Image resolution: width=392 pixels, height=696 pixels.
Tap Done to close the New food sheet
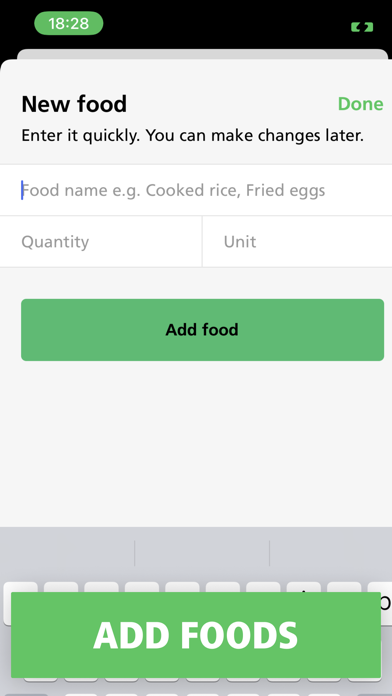point(360,103)
